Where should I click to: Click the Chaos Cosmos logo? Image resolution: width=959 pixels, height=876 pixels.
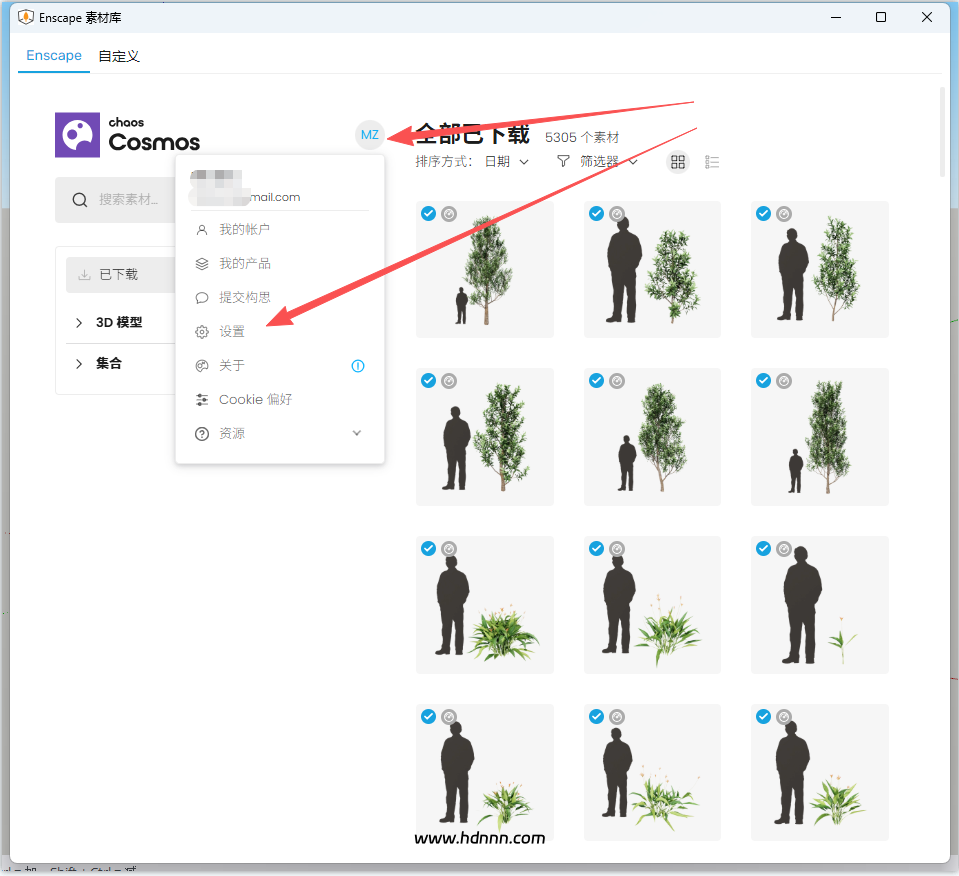pos(128,135)
